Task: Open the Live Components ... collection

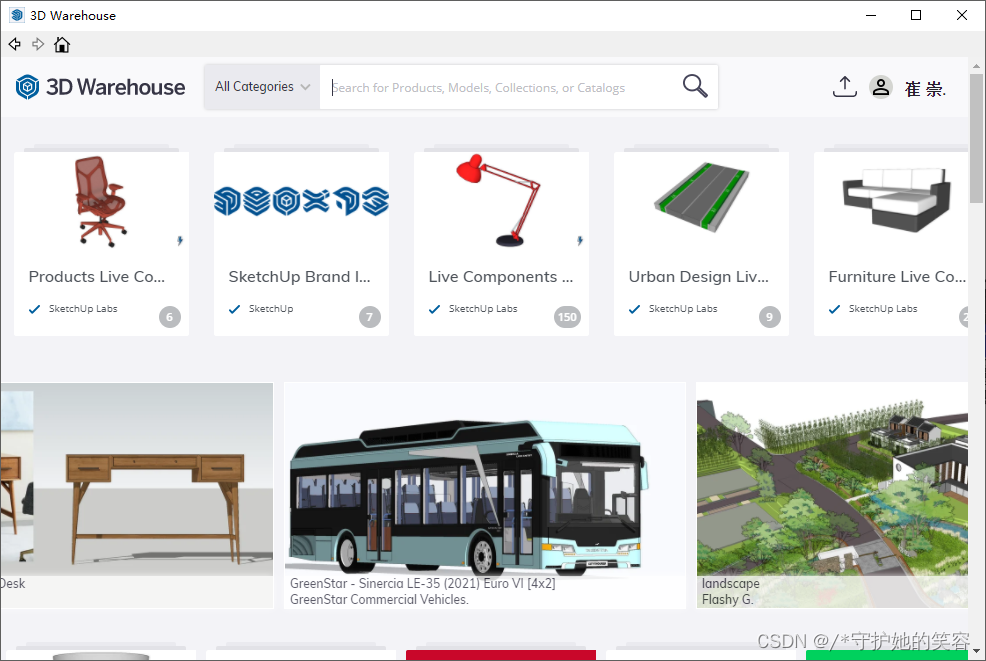Action: 501,277
